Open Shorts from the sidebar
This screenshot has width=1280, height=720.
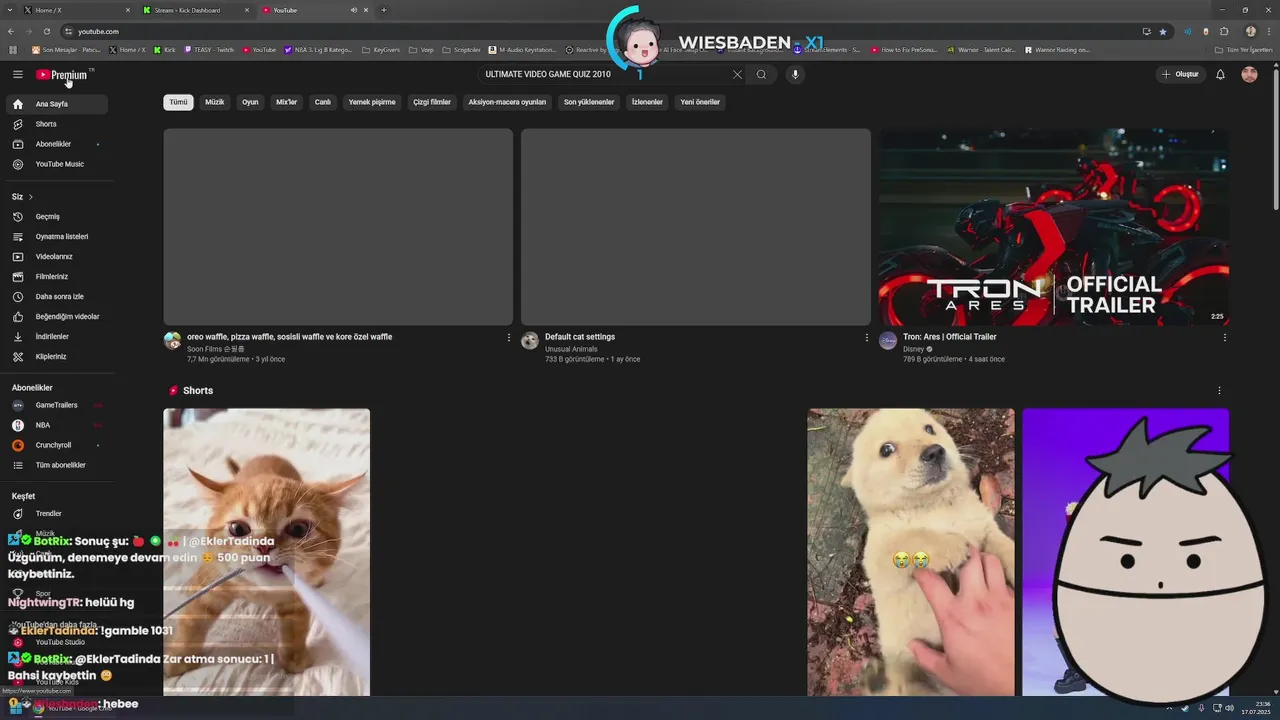(57, 124)
